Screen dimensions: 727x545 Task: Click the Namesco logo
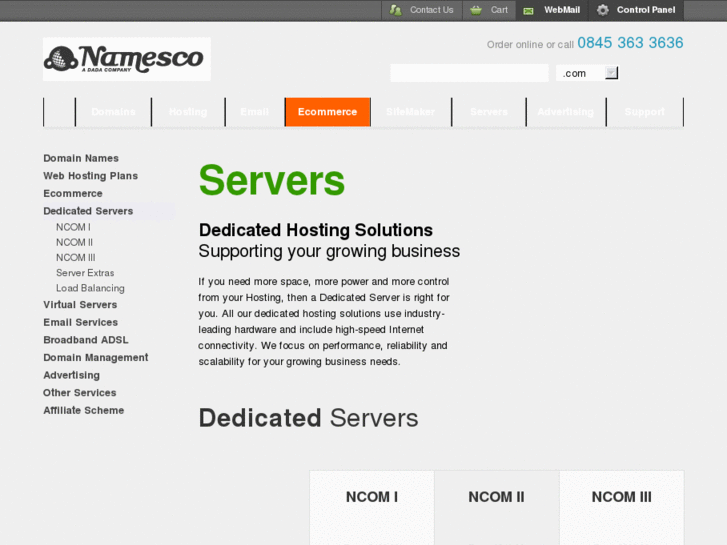tap(127, 59)
